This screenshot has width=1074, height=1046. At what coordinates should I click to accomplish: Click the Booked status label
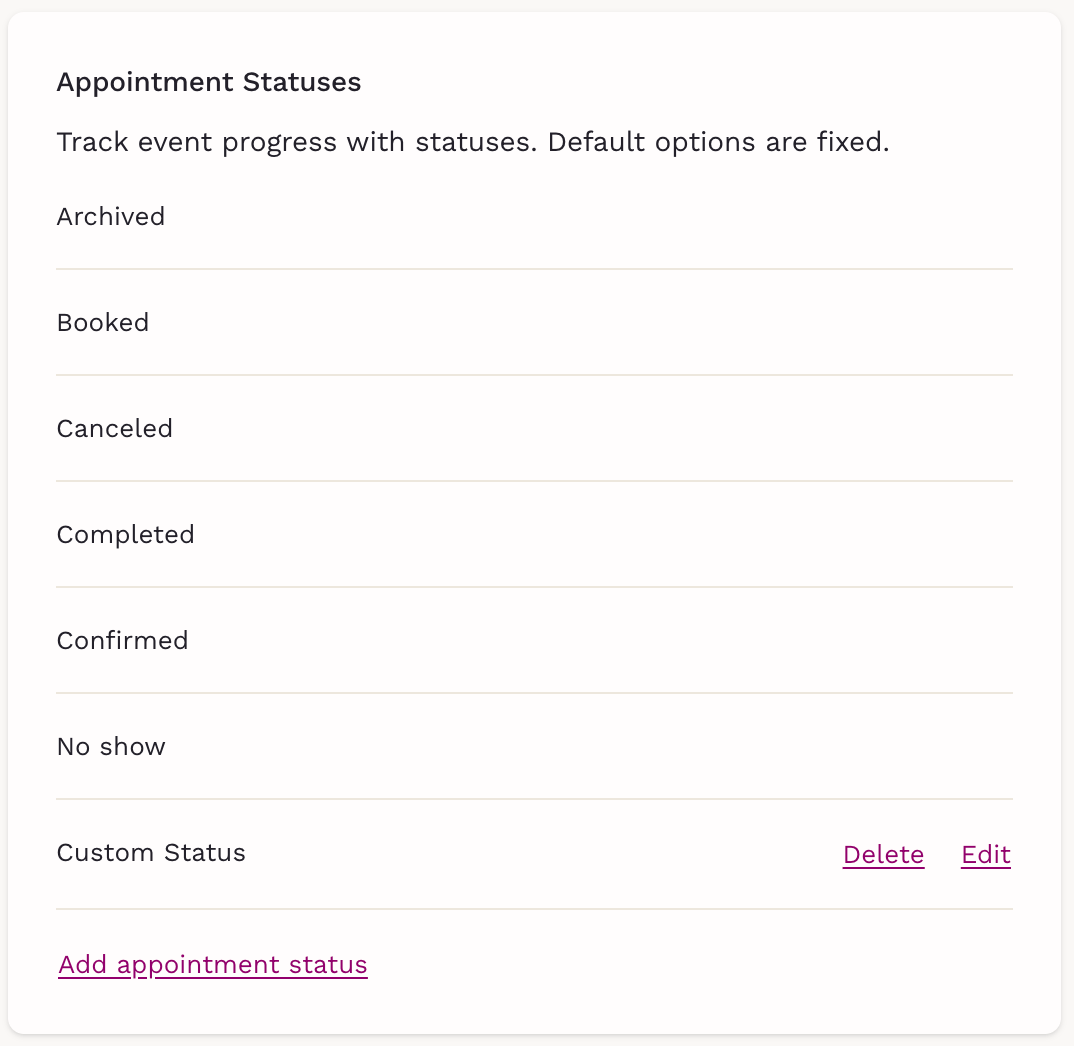(103, 323)
